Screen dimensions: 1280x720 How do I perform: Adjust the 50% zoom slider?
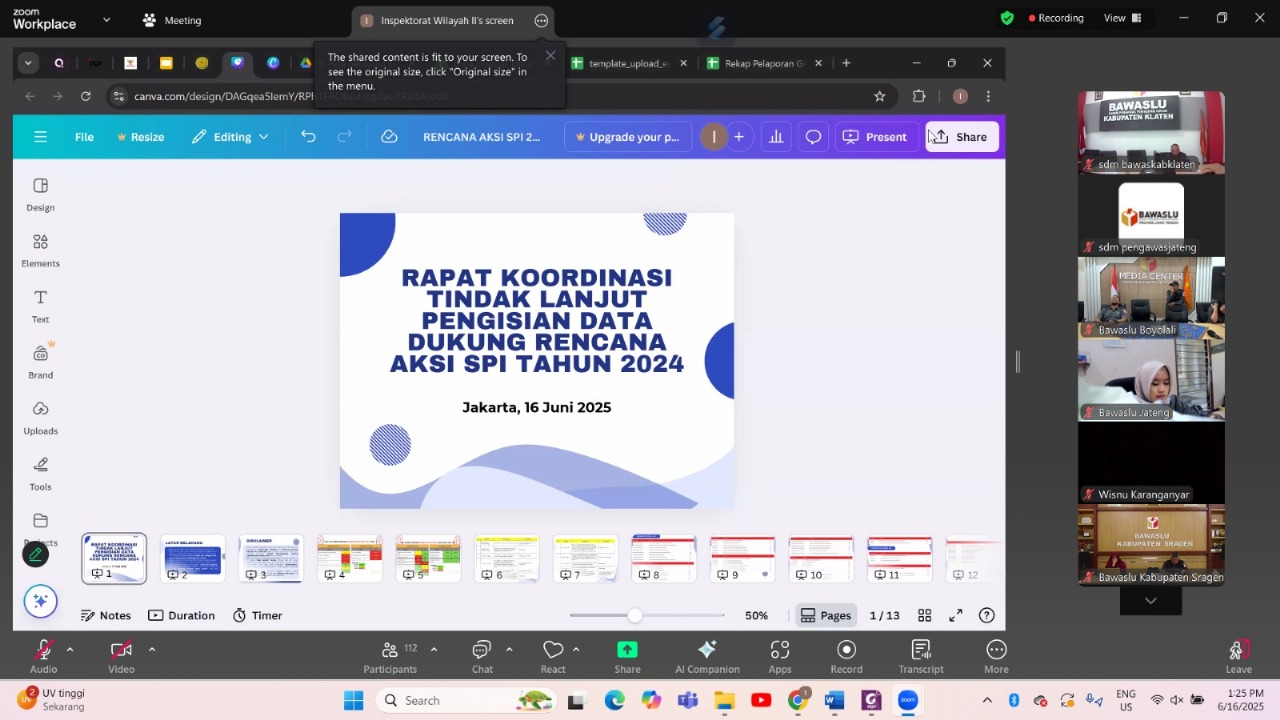pyautogui.click(x=634, y=615)
